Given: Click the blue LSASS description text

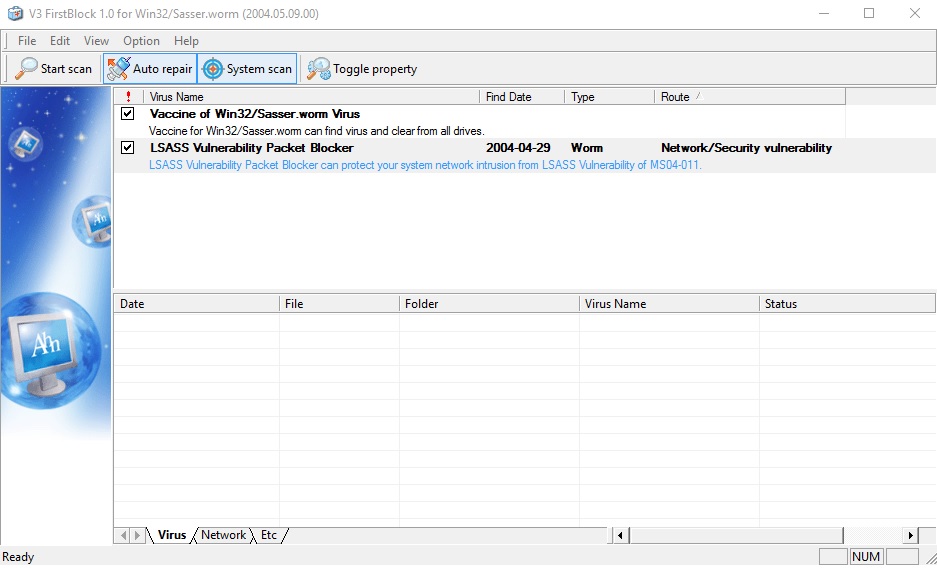Looking at the screenshot, I should [425, 165].
